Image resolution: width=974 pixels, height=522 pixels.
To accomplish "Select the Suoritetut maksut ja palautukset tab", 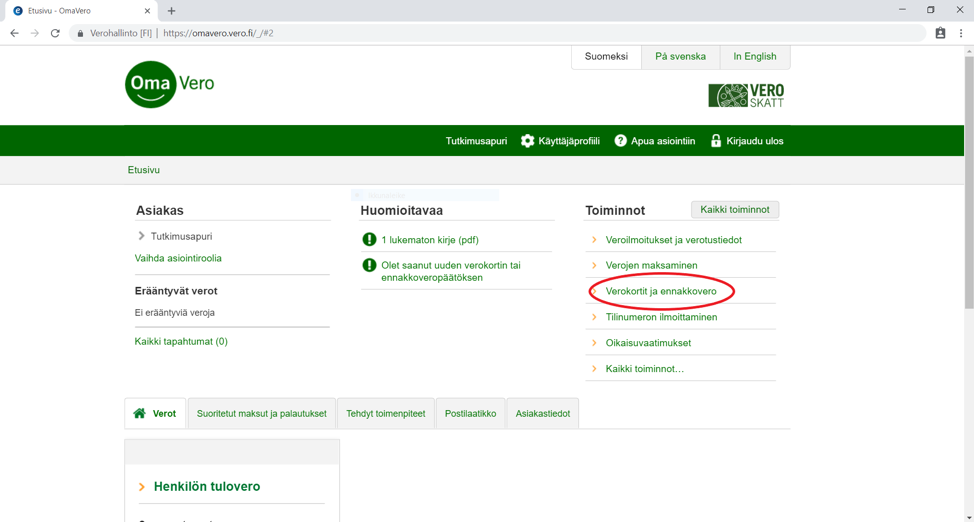I will click(261, 414).
